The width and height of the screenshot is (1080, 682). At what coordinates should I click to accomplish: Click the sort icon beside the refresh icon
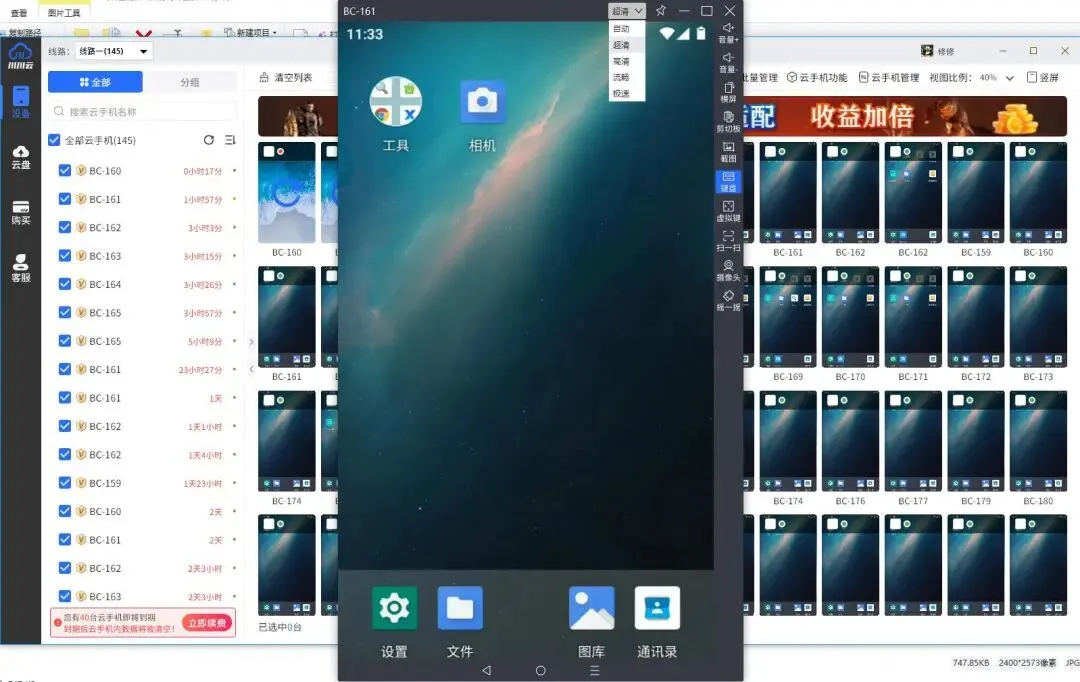[x=230, y=140]
